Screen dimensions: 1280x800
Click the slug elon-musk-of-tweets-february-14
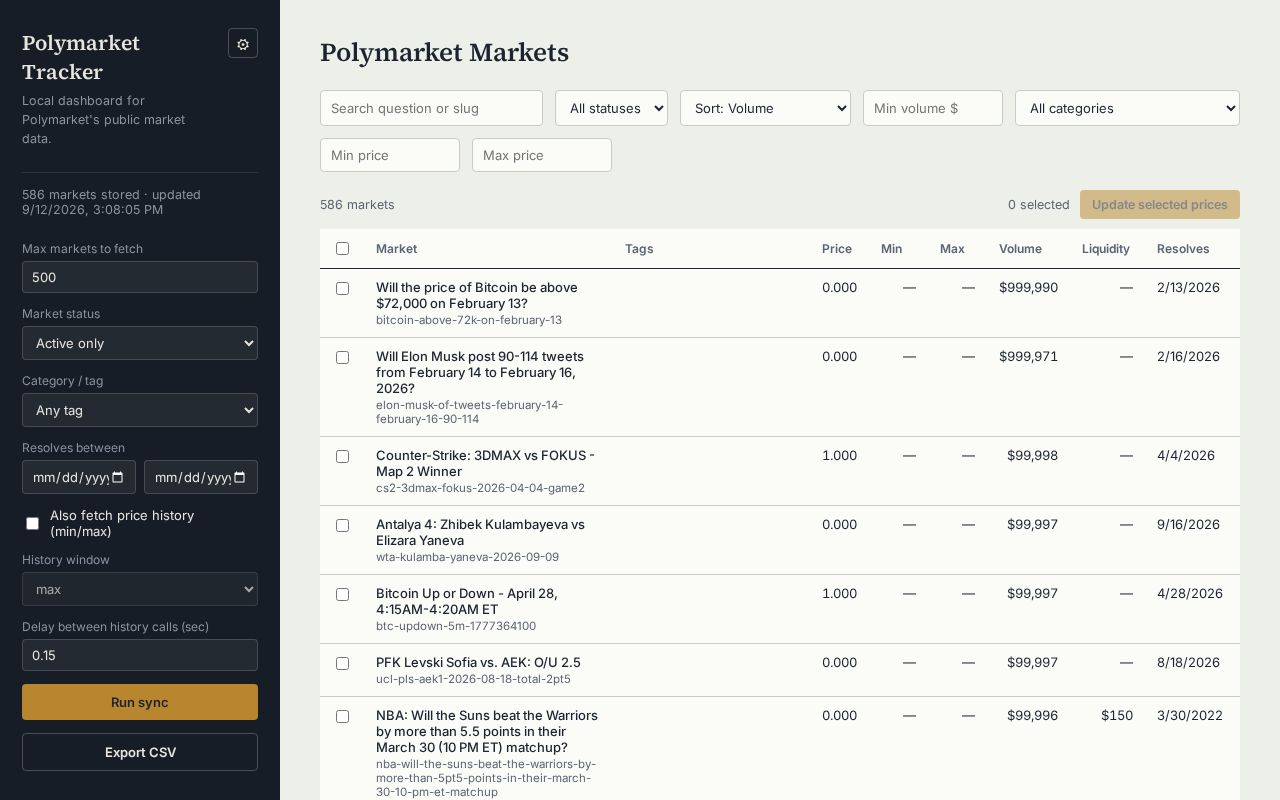click(x=469, y=412)
